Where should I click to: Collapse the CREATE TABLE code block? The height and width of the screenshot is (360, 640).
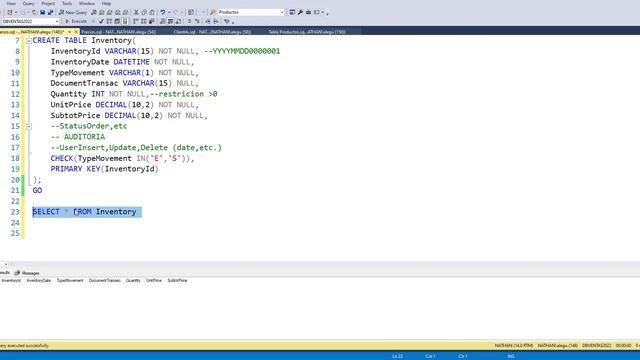(29, 41)
